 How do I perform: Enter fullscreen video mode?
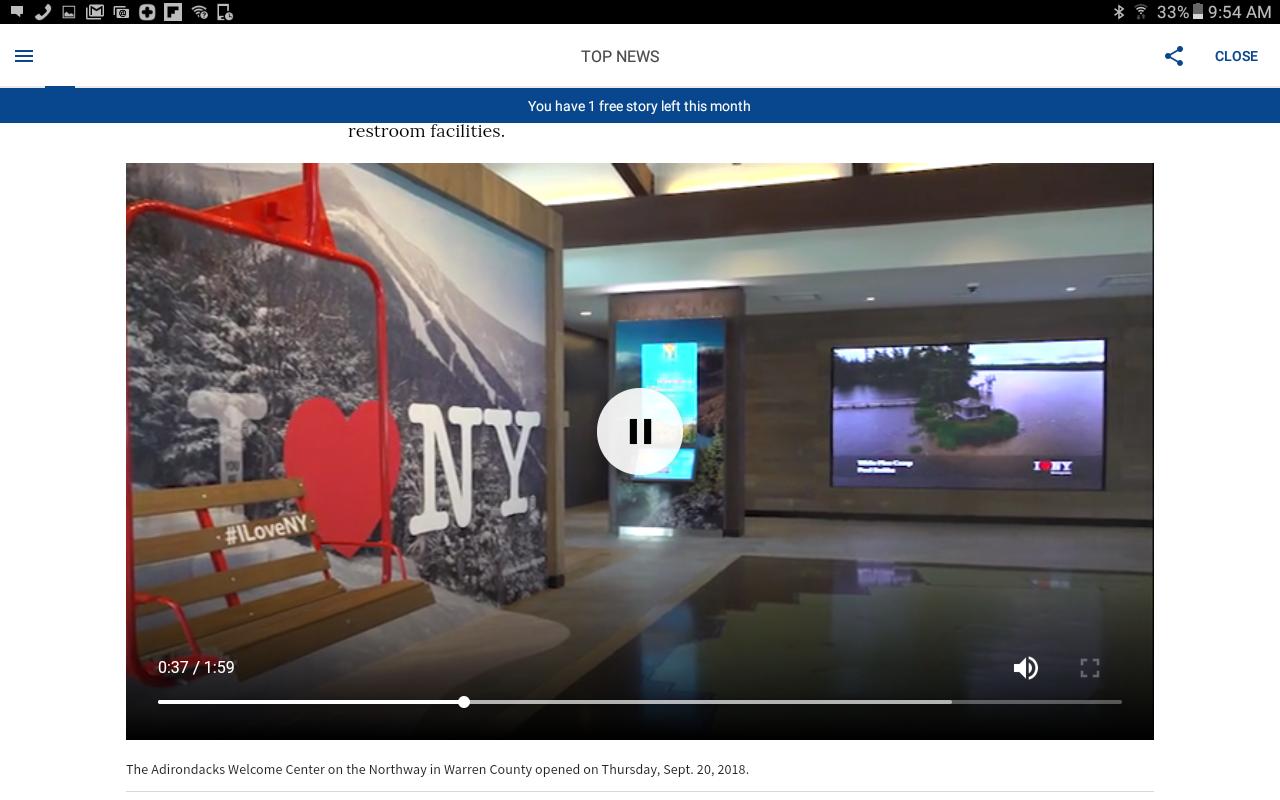(x=1090, y=668)
